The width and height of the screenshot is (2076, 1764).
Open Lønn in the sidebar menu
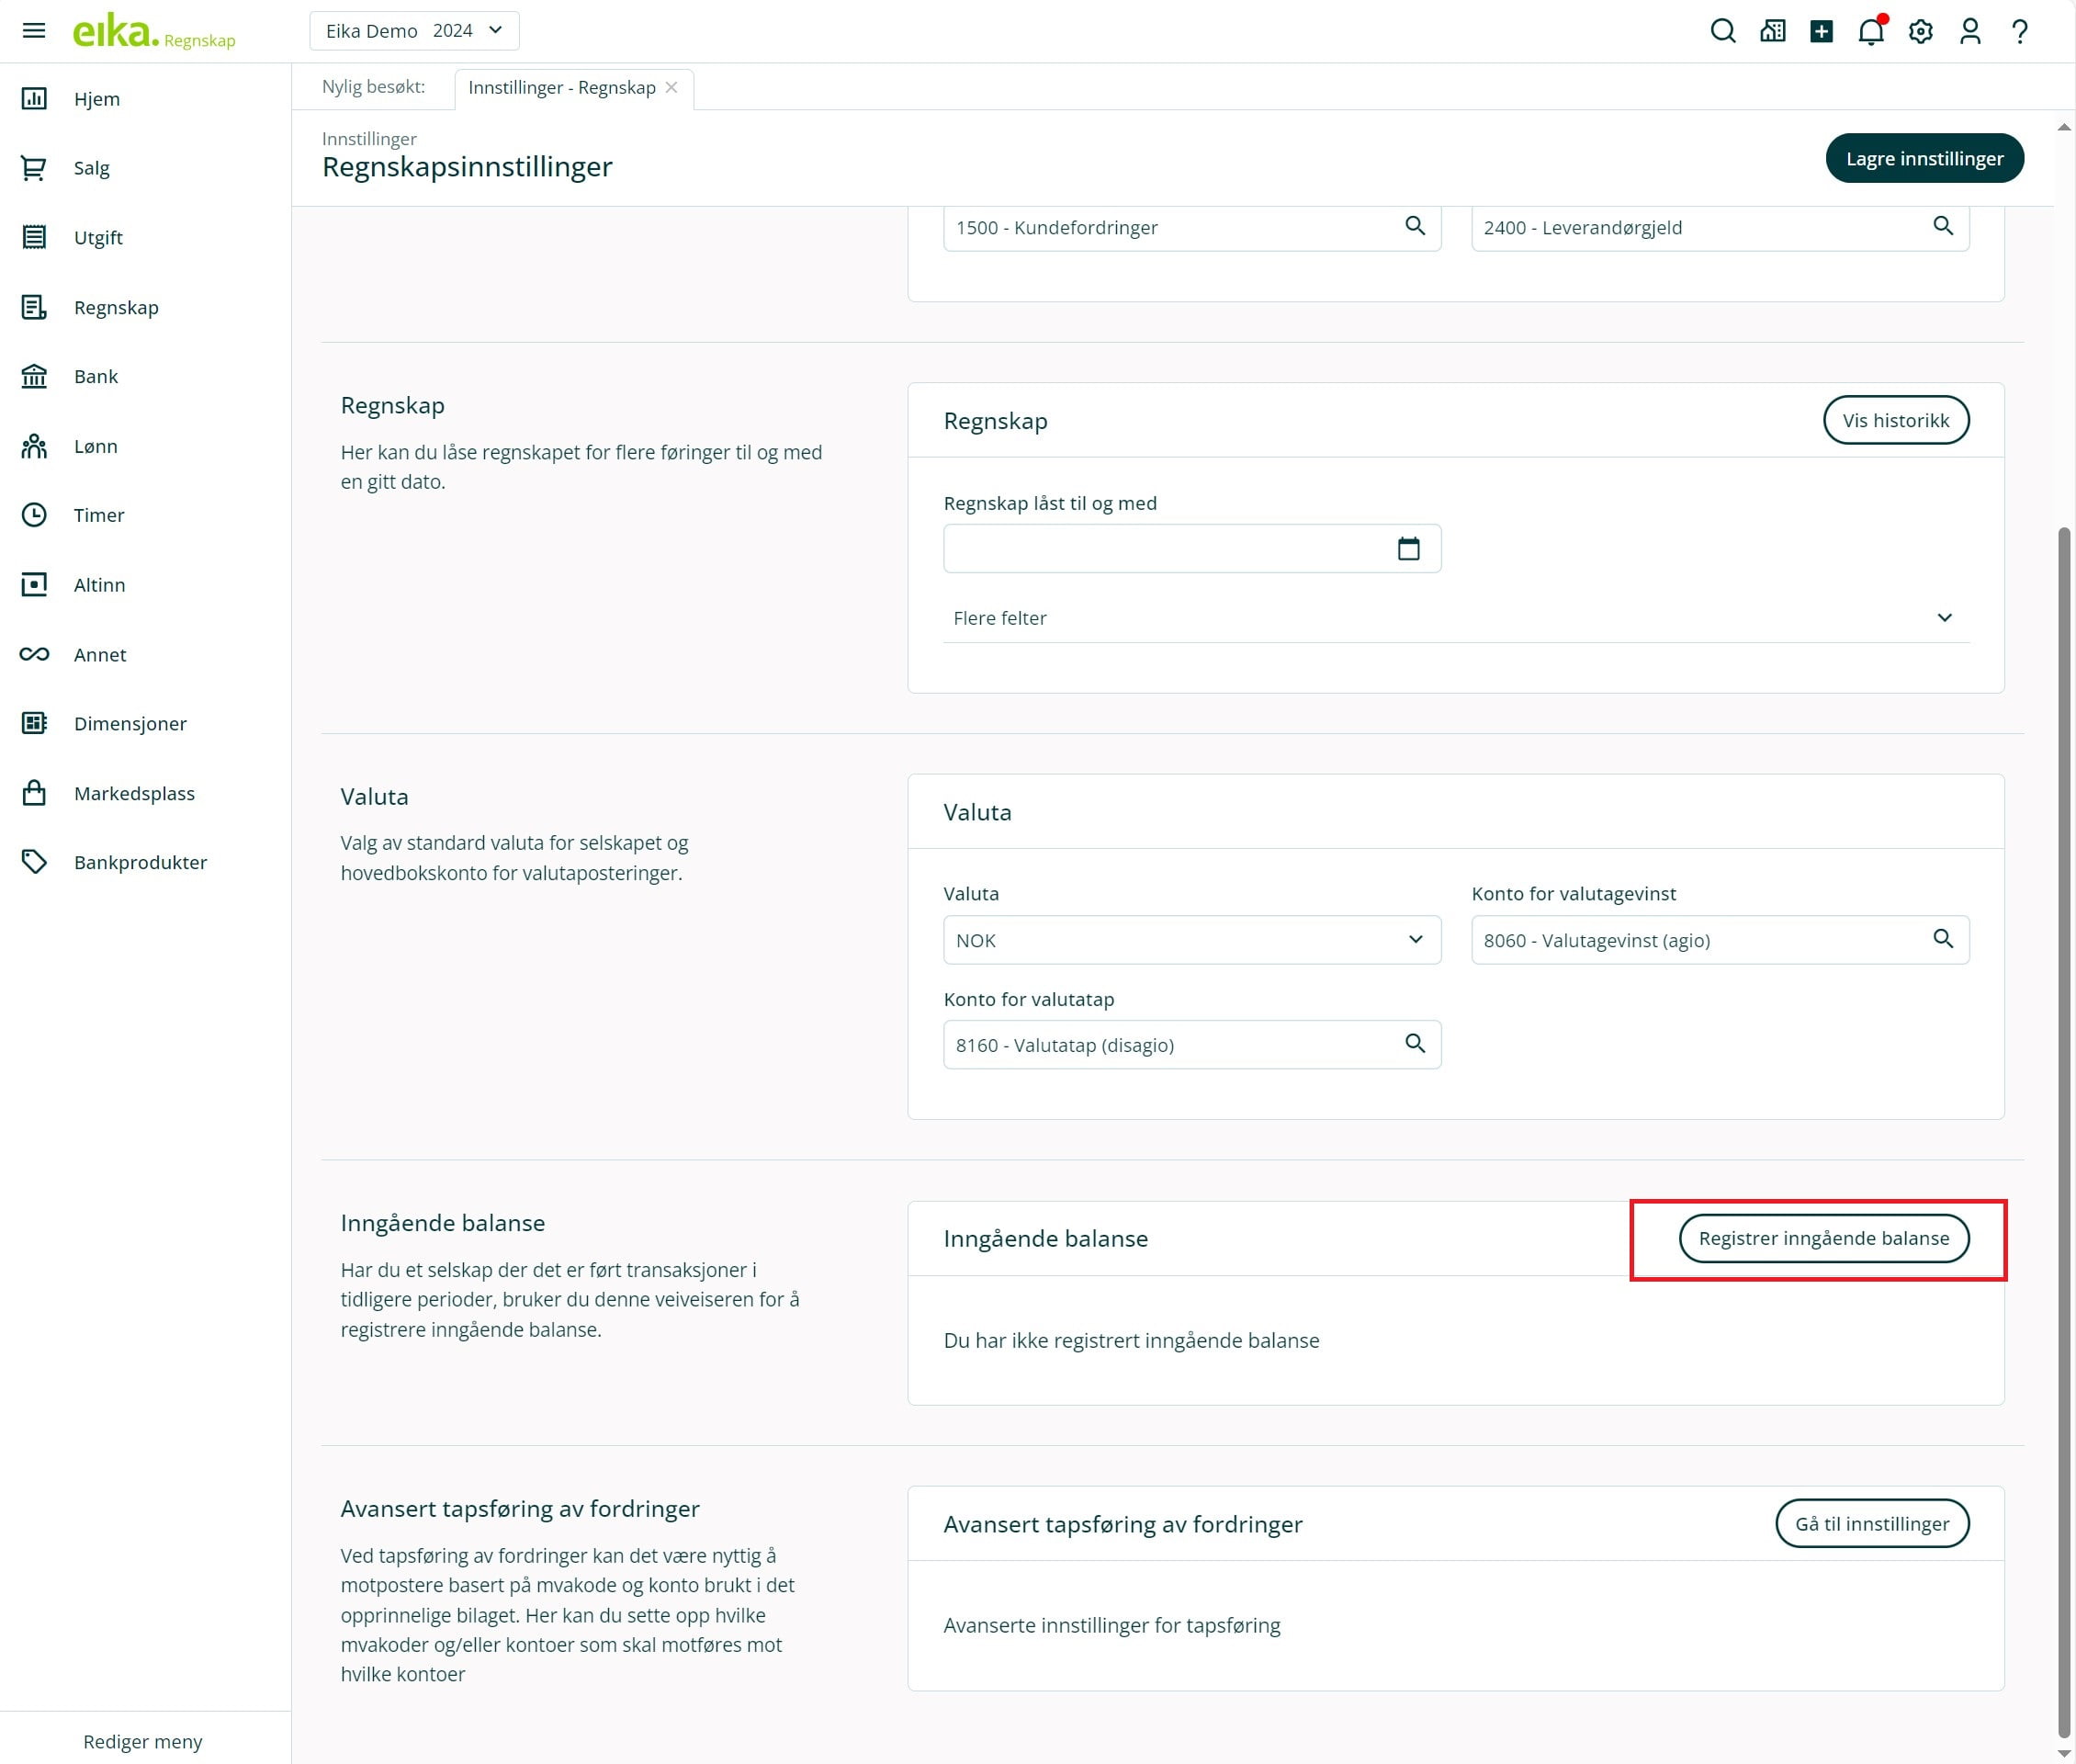point(95,446)
